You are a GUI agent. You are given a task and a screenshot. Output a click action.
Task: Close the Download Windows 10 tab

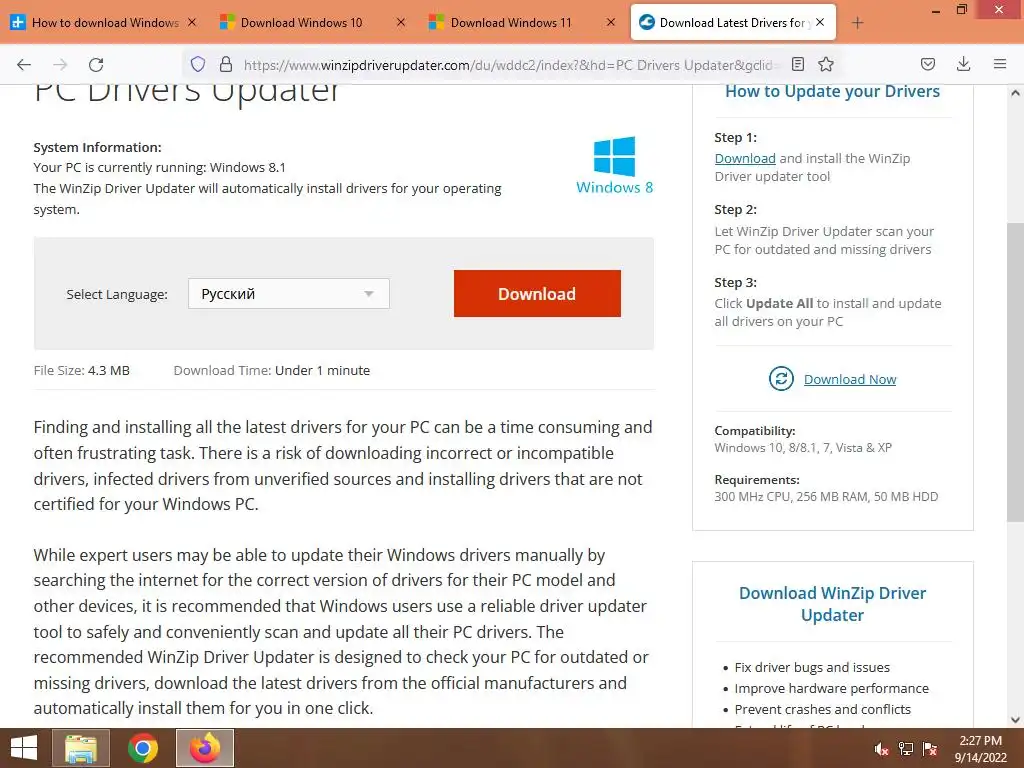click(x=401, y=22)
